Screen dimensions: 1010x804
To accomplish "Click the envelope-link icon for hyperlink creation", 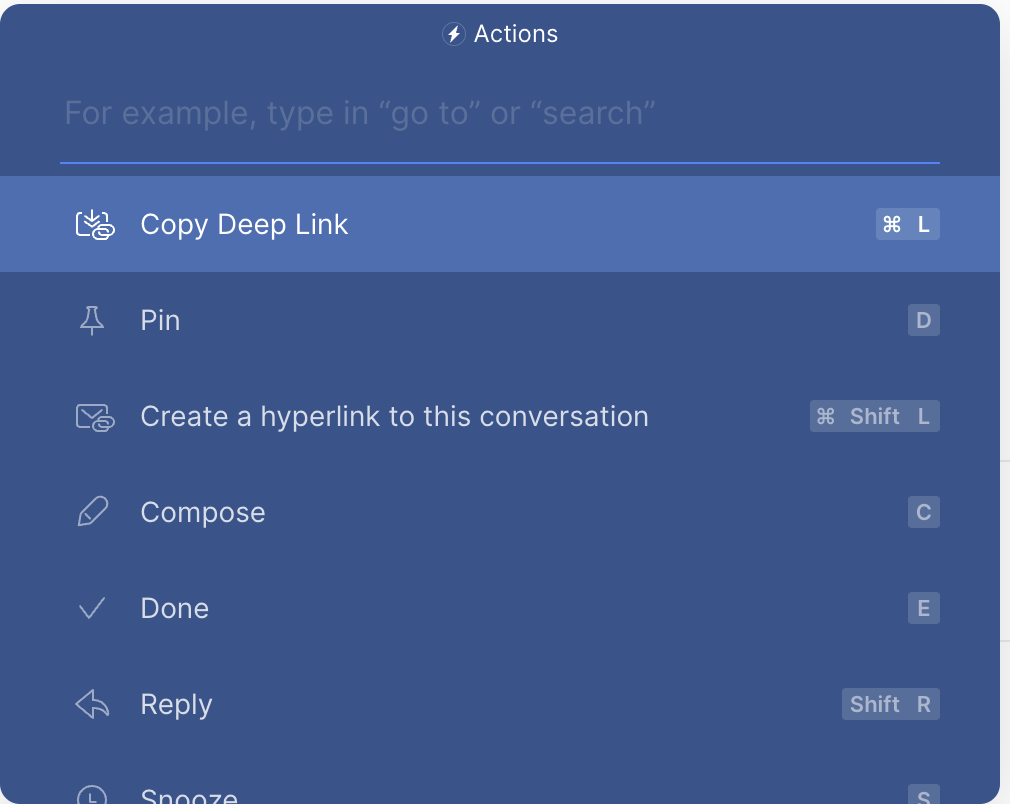I will (95, 417).
